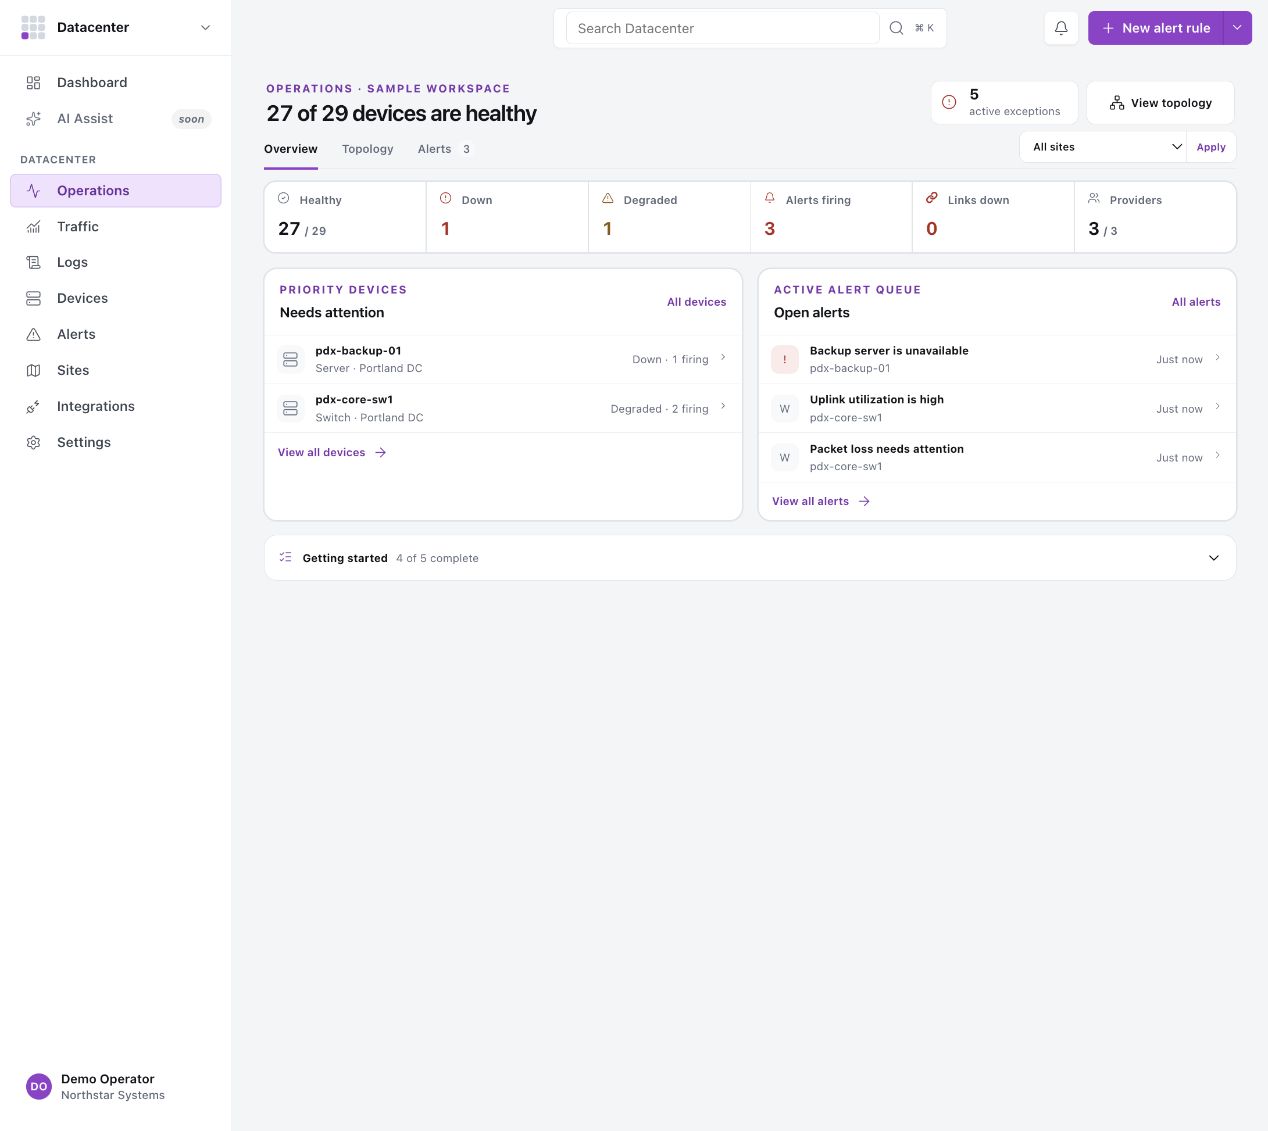This screenshot has width=1268, height=1131.
Task: Open notifications bell icon
Action: [x=1061, y=28]
